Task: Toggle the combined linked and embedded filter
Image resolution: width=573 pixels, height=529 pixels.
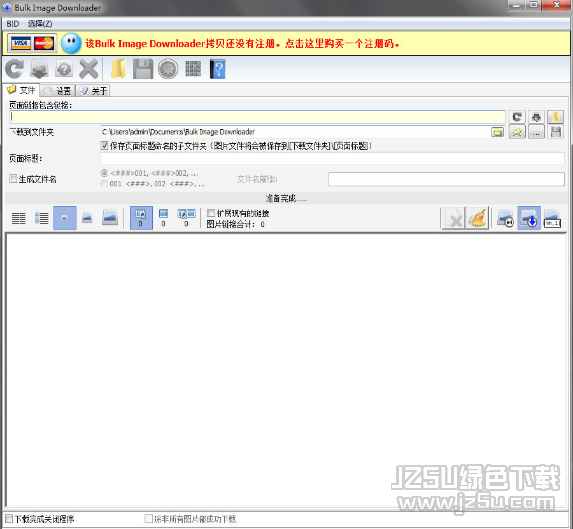Action: 186,218
